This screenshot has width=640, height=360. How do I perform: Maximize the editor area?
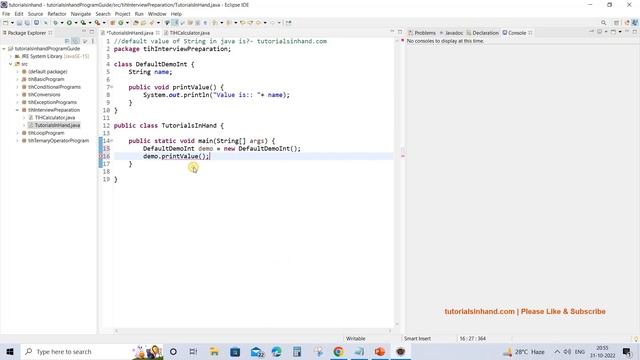[400, 32]
